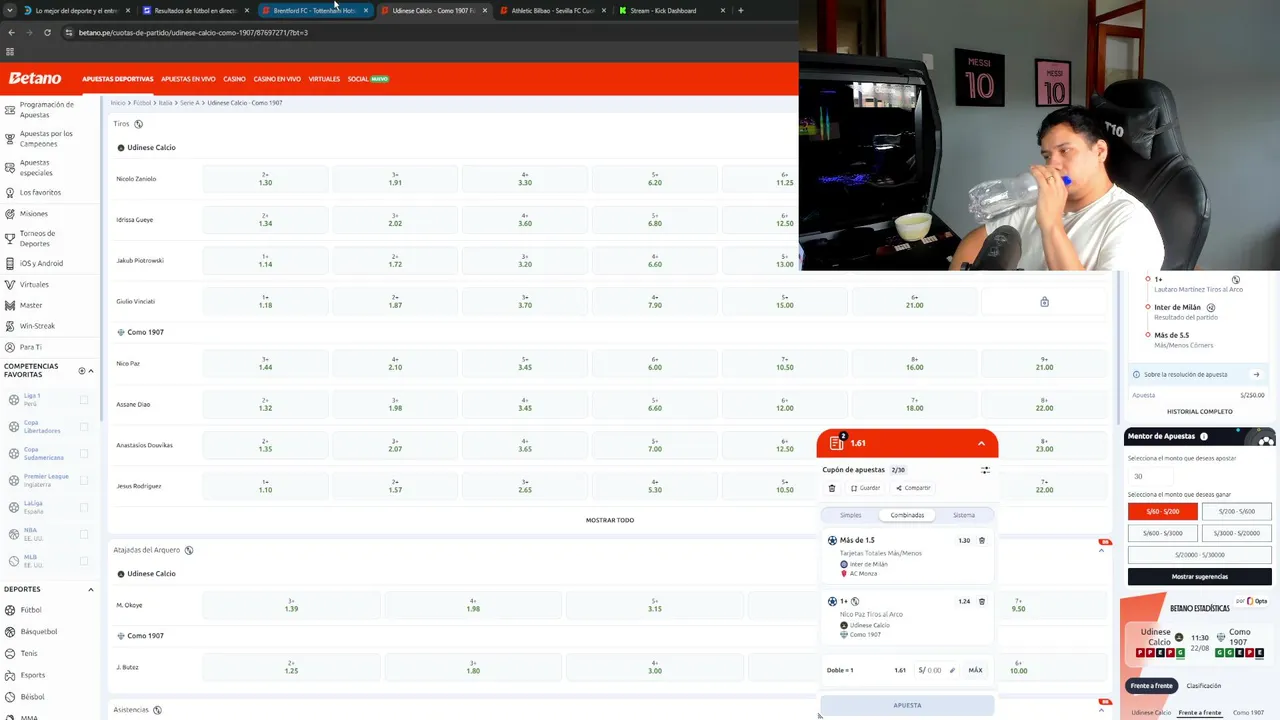The height and width of the screenshot is (720, 1280).
Task: Open info icon beside Atajadas del Arquero
Action: (x=189, y=550)
